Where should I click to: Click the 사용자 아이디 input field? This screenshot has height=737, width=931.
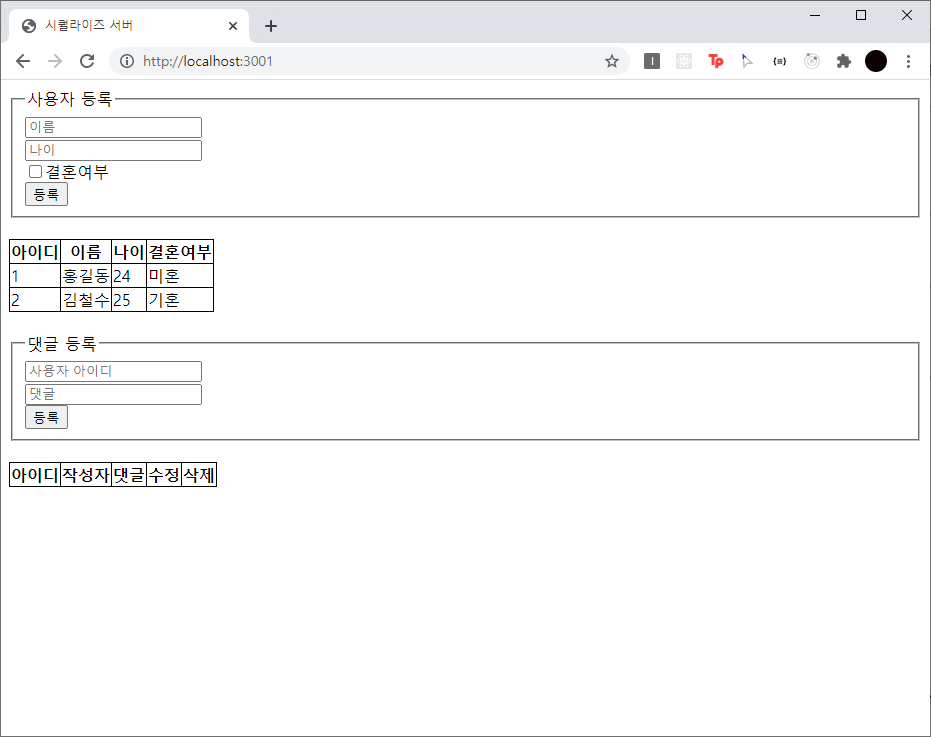click(x=113, y=371)
